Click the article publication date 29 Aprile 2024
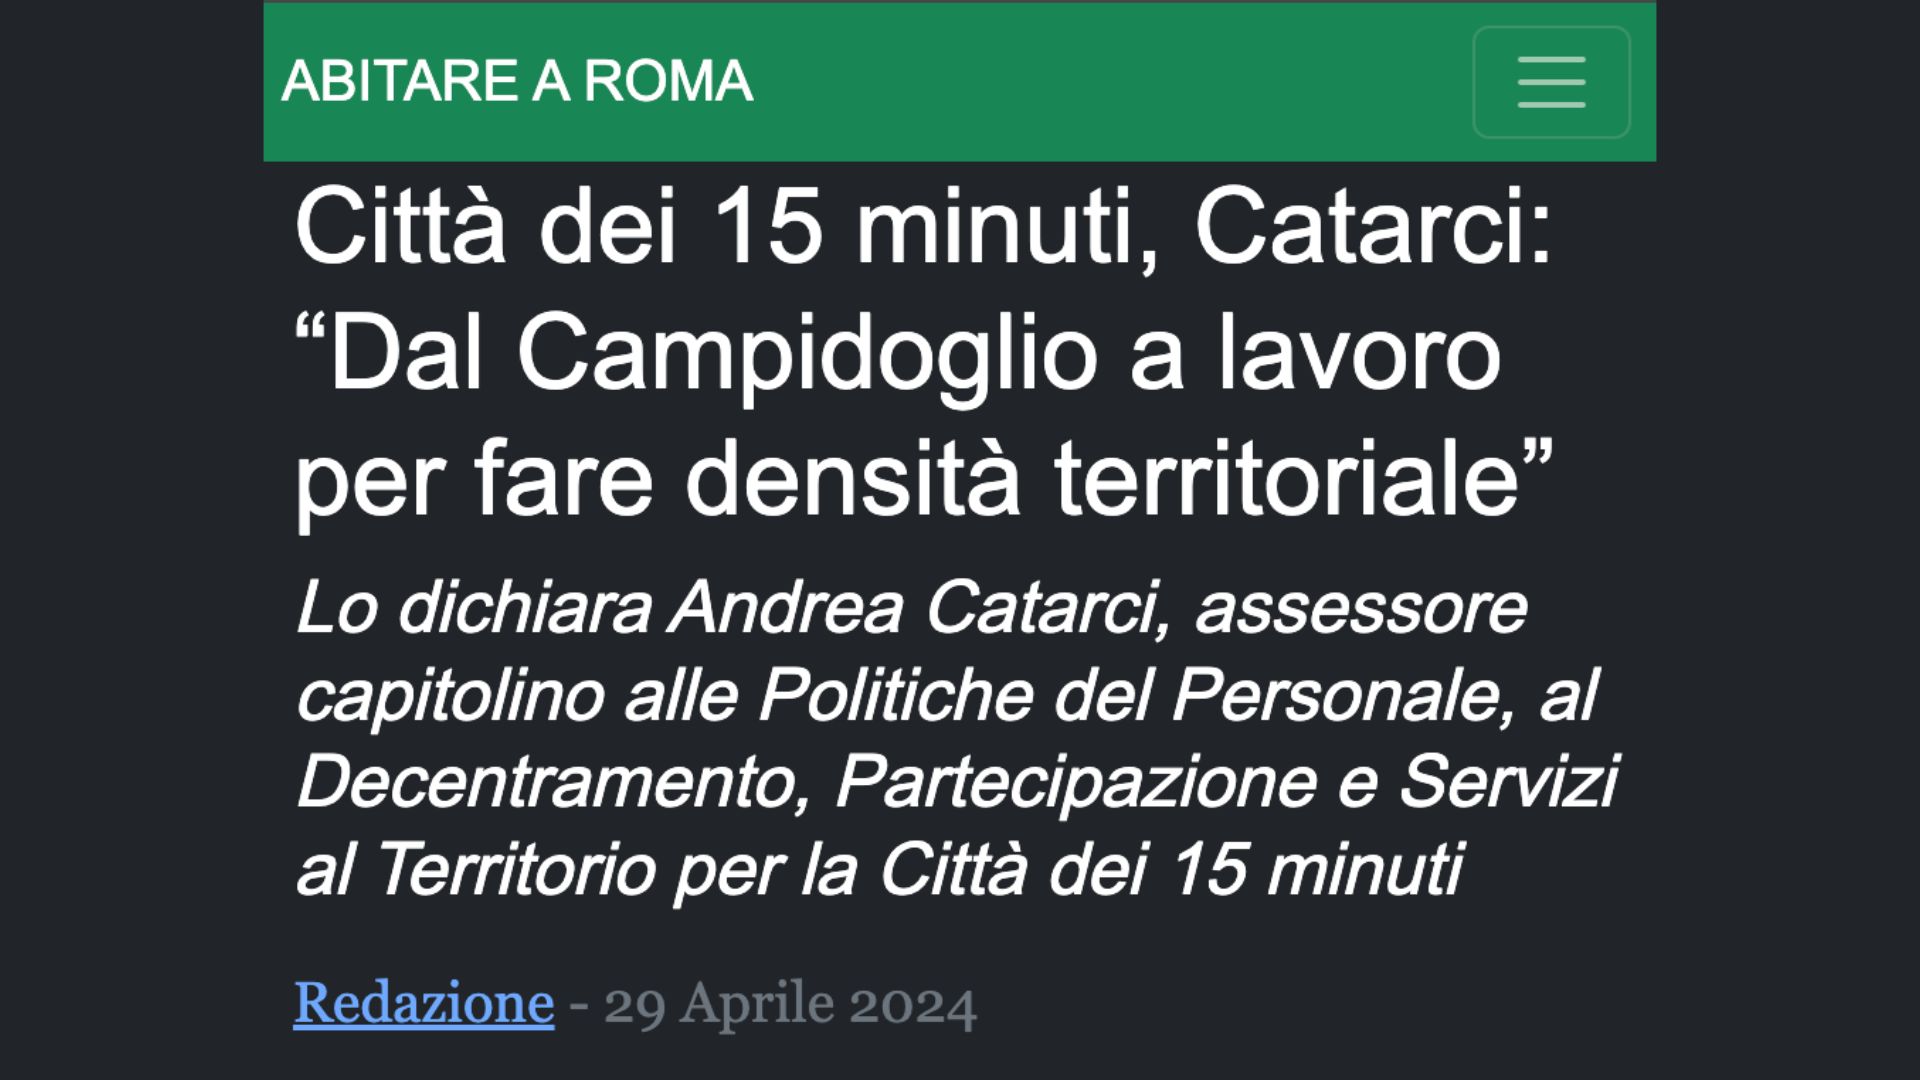This screenshot has height=1080, width=1920. [x=790, y=1004]
